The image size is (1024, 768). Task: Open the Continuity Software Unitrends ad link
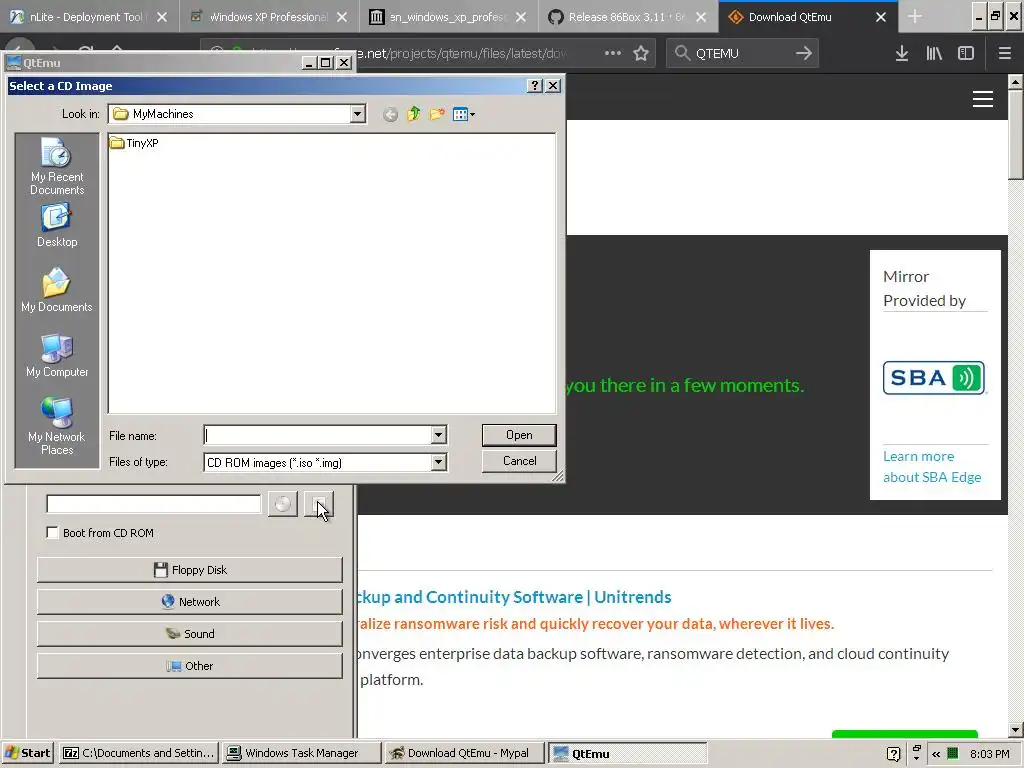click(515, 597)
